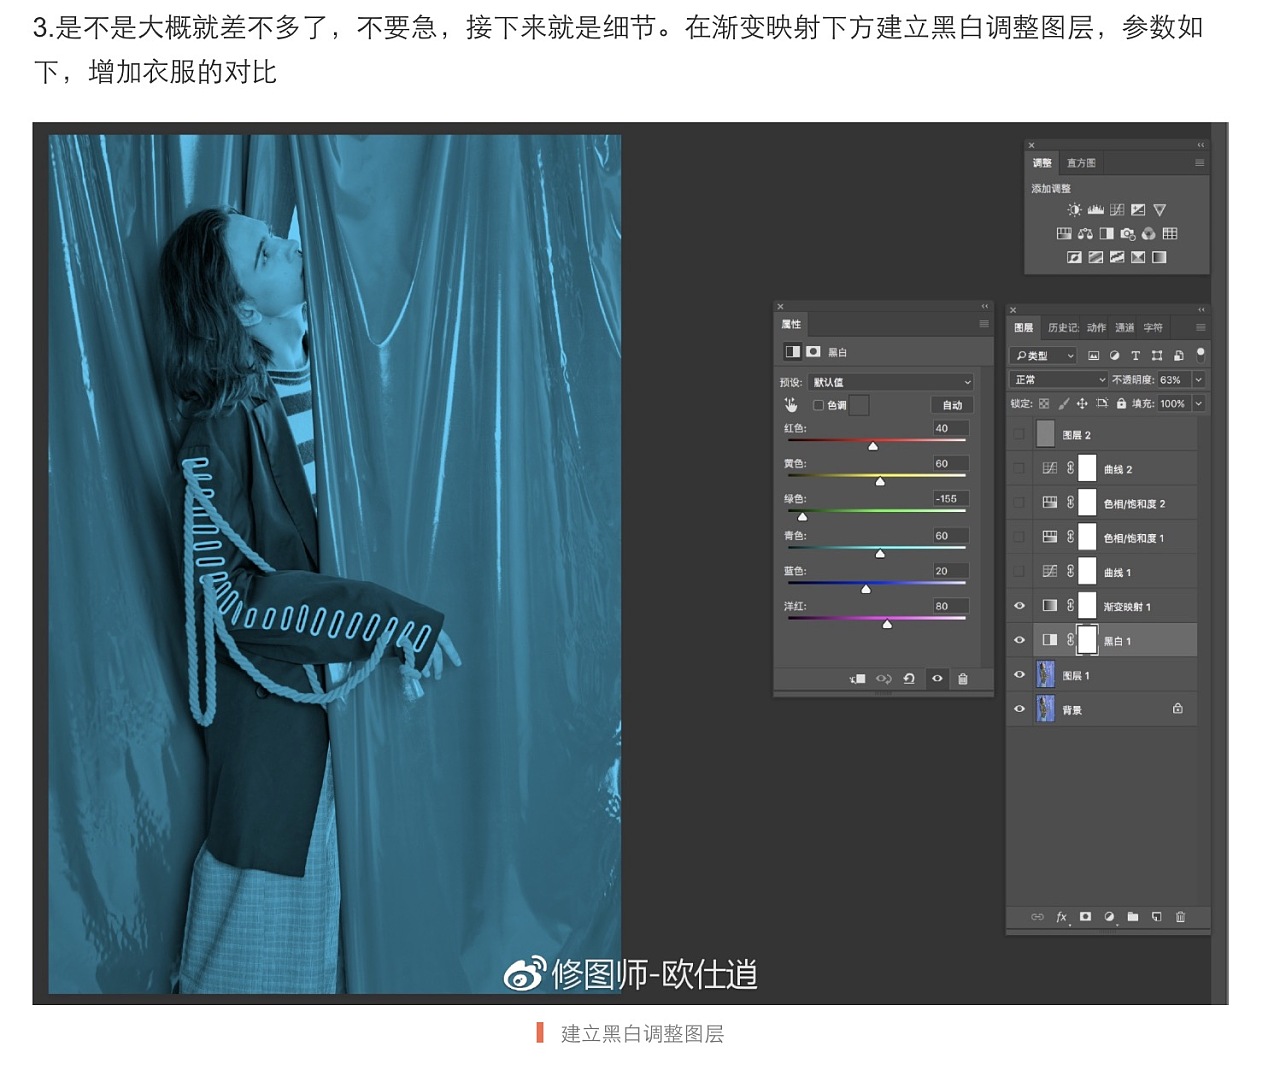Image resolution: width=1280 pixels, height=1070 pixels.
Task: Add a Threshold adjustment
Action: click(1117, 257)
